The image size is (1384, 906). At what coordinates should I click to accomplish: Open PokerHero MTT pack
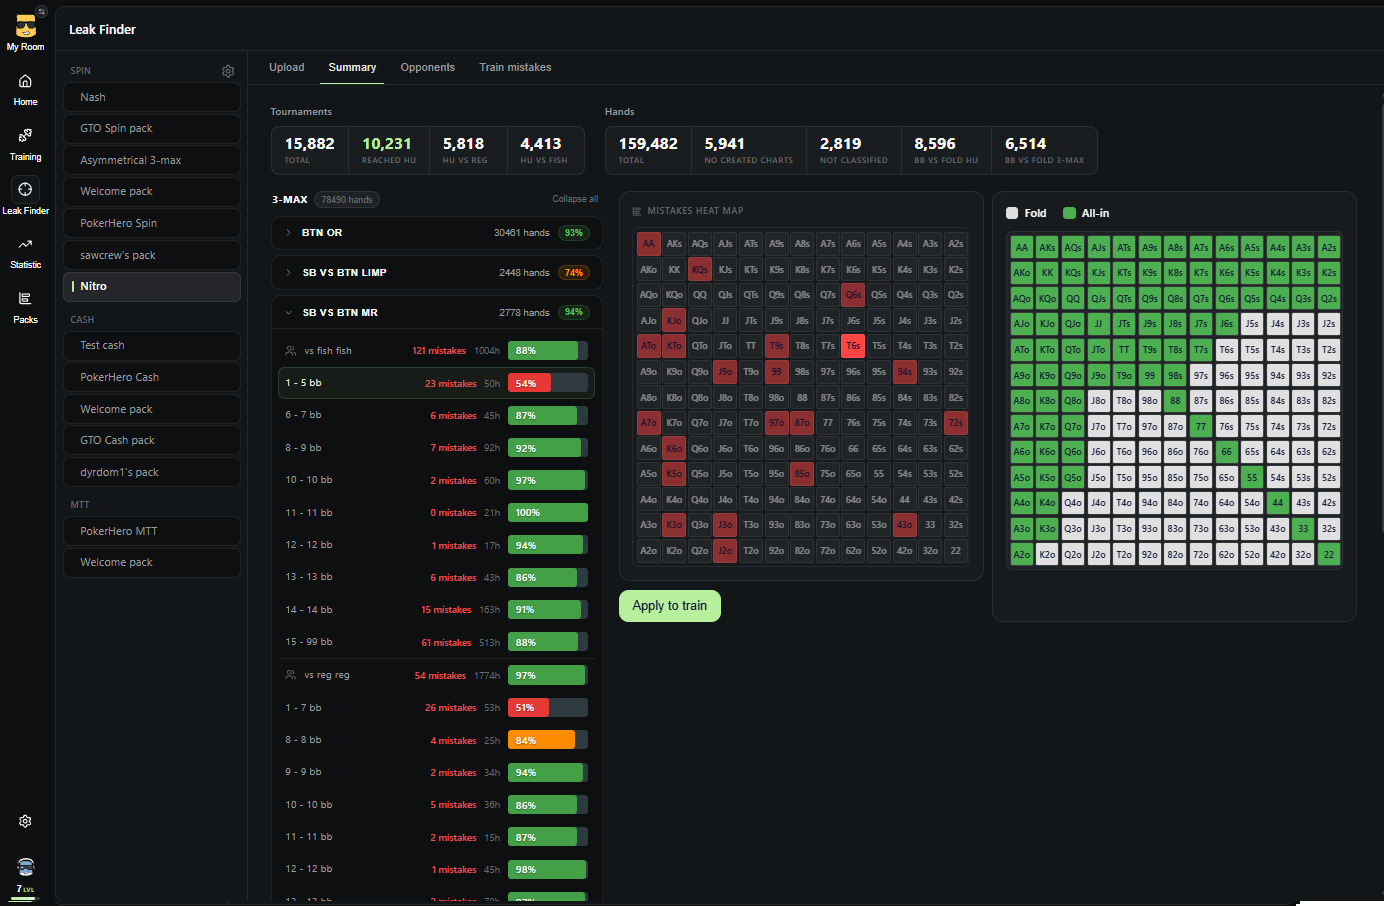tap(152, 531)
